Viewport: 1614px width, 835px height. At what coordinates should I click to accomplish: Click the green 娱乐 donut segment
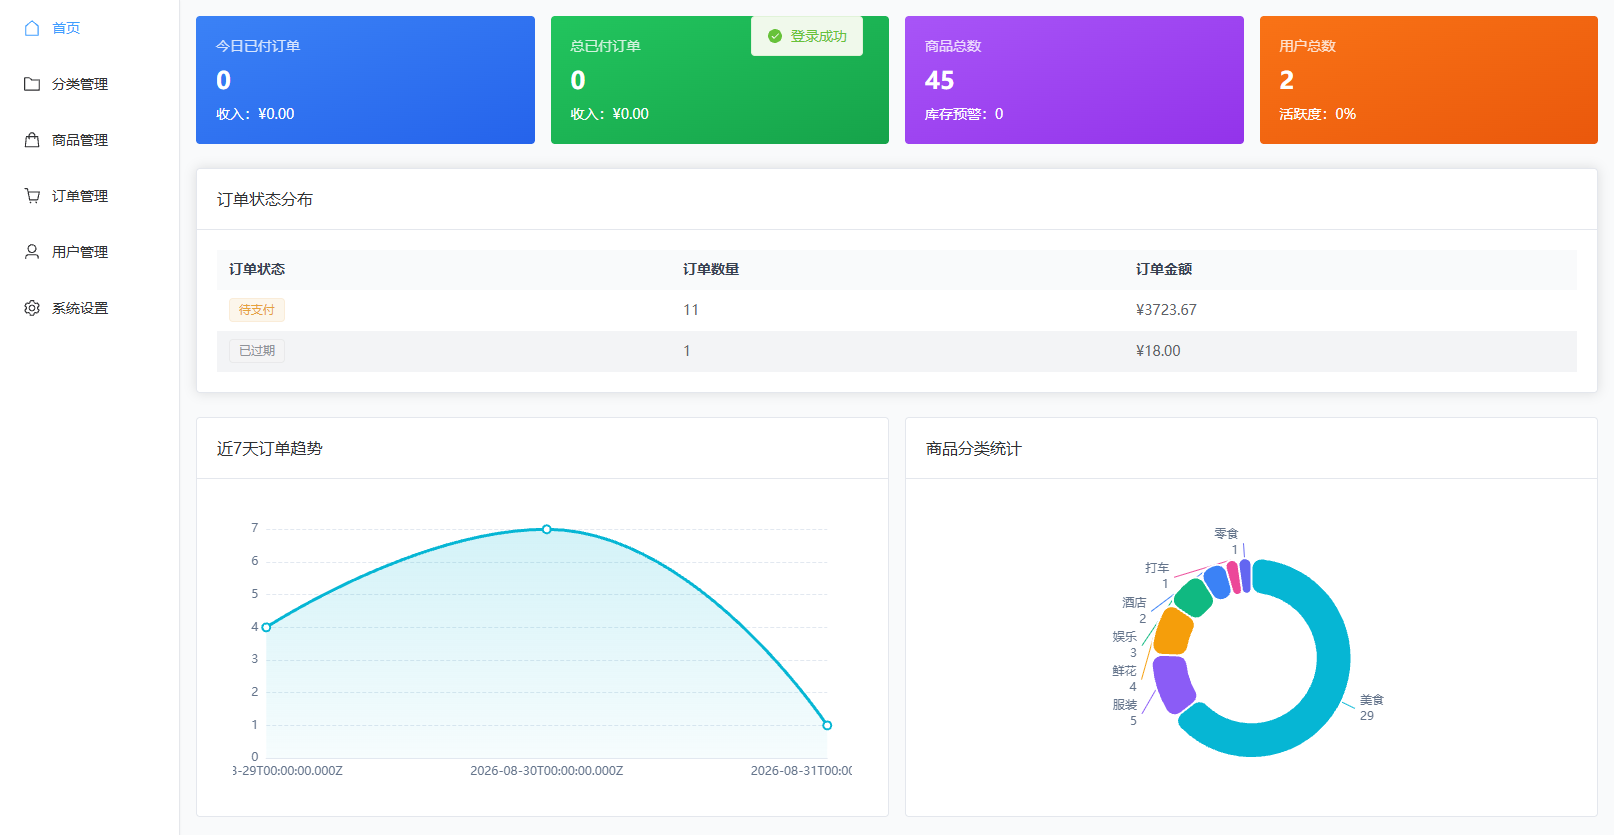[1194, 597]
